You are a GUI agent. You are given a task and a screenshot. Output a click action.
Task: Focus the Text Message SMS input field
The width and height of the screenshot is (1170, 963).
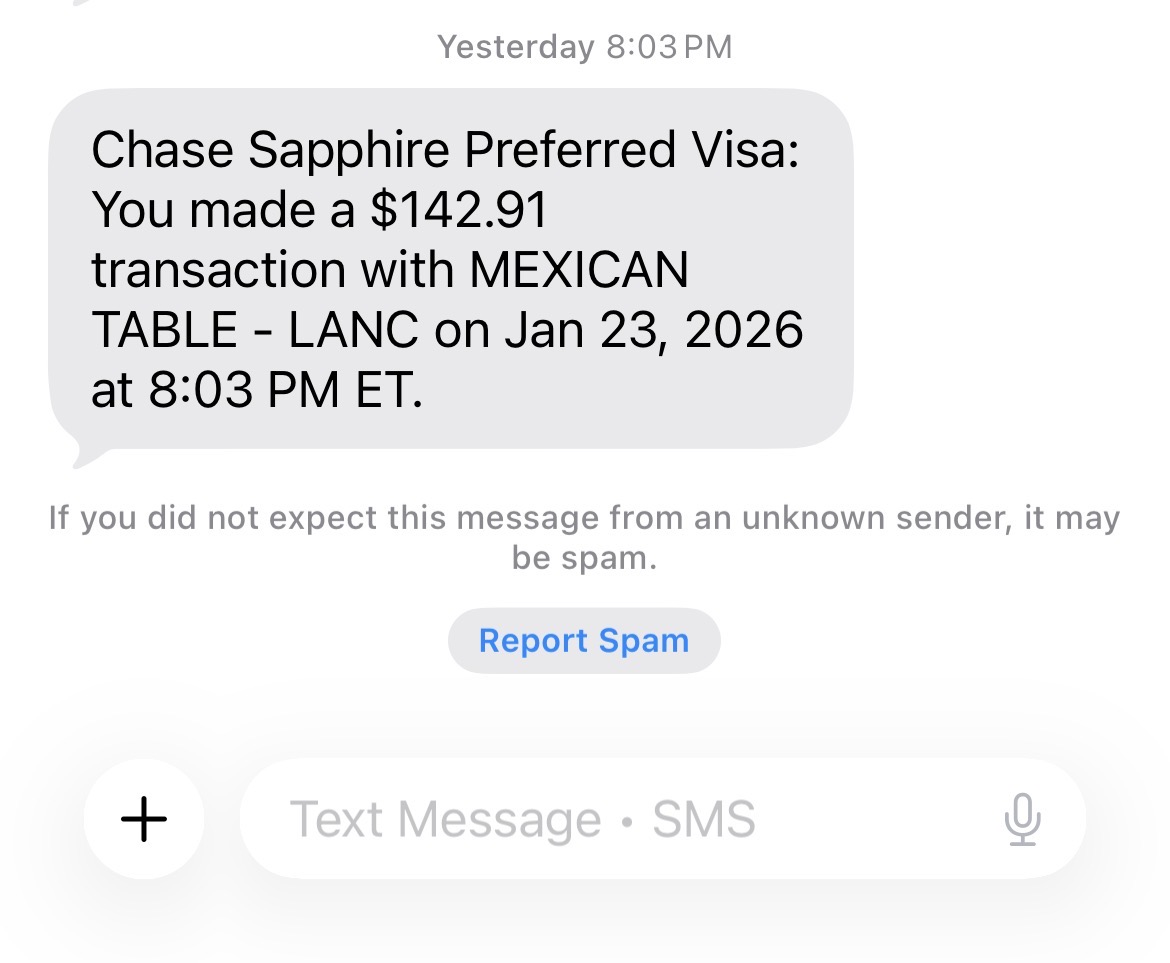point(620,819)
